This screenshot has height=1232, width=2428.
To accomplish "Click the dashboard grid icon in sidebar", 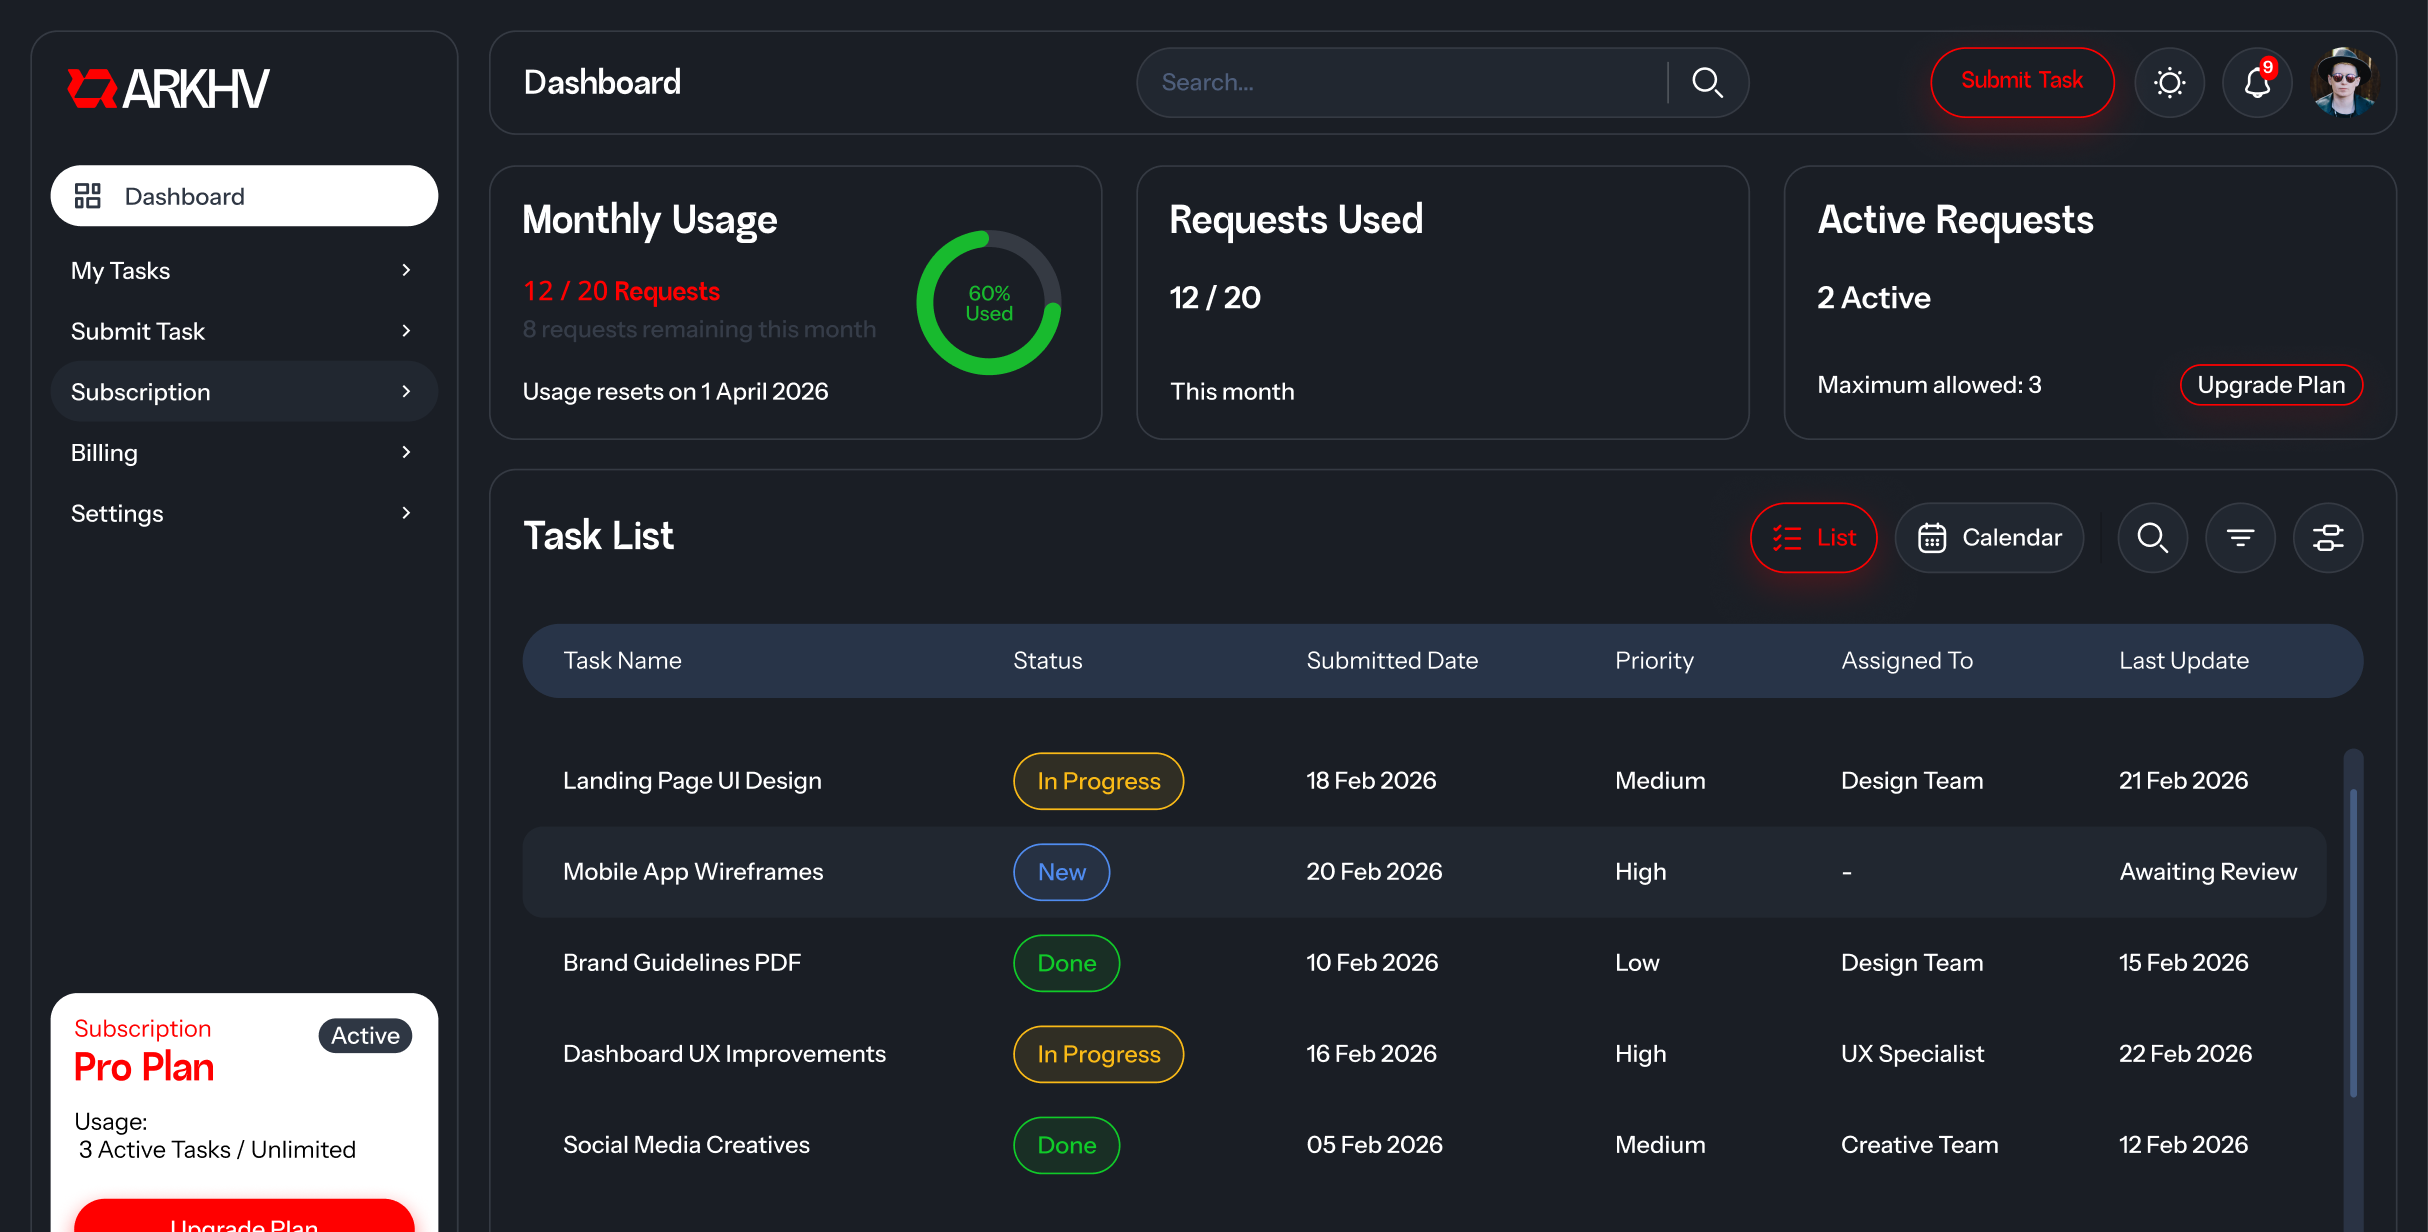I will click(88, 196).
